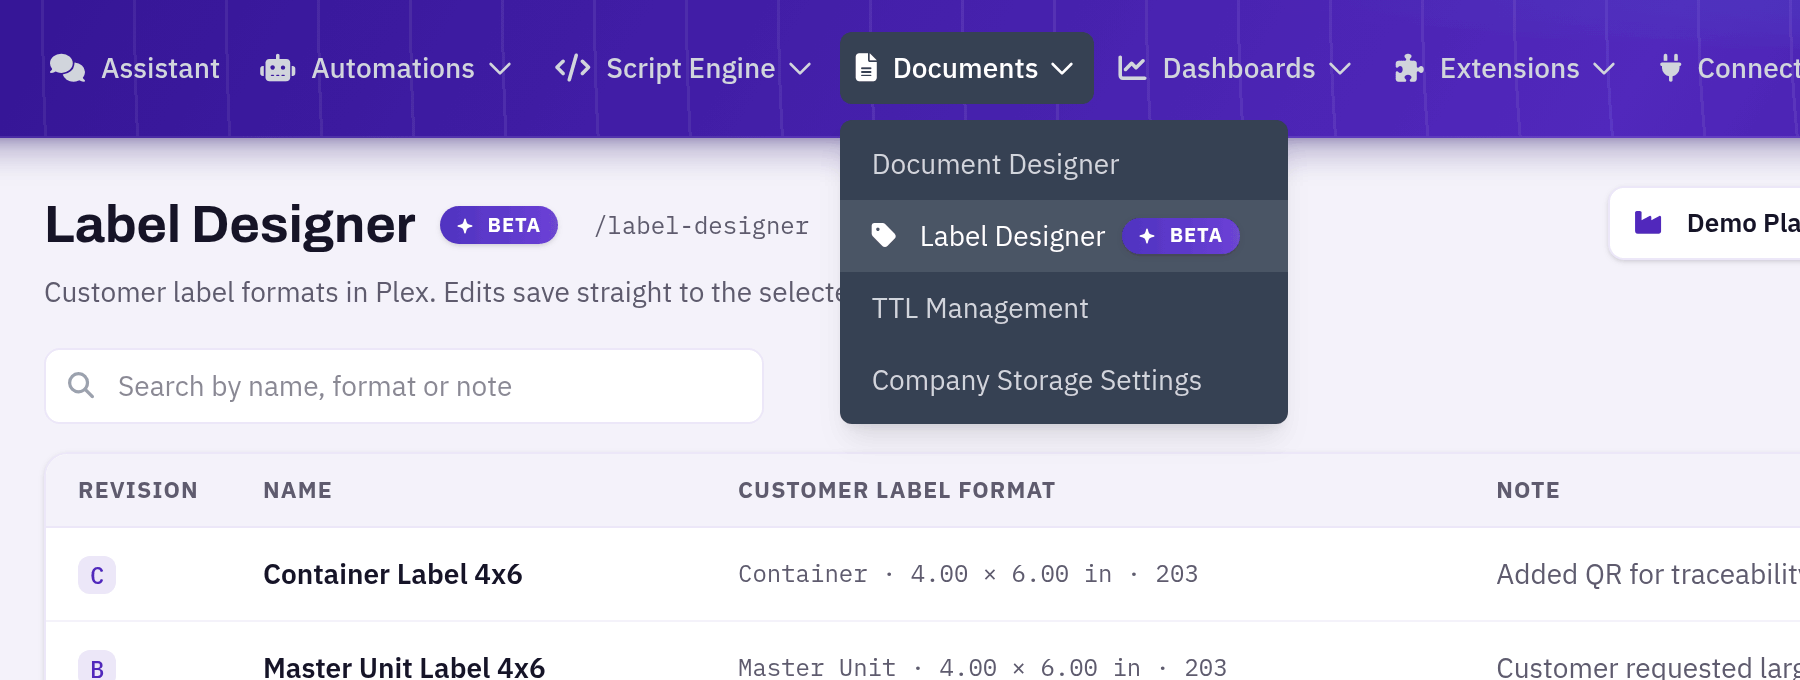The image size is (1800, 680).
Task: Choose TTL Management from the menu
Action: (x=1064, y=308)
